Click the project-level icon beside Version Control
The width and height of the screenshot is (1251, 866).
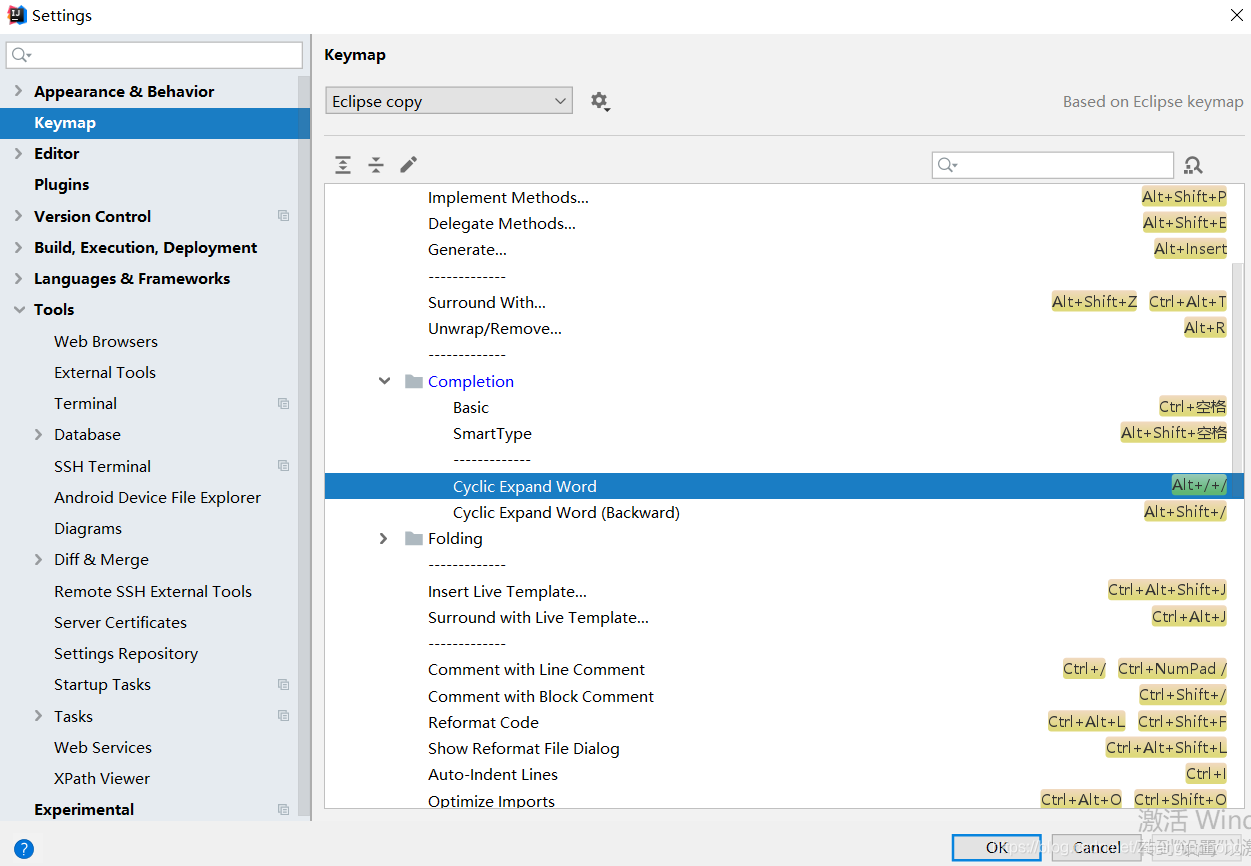click(284, 216)
